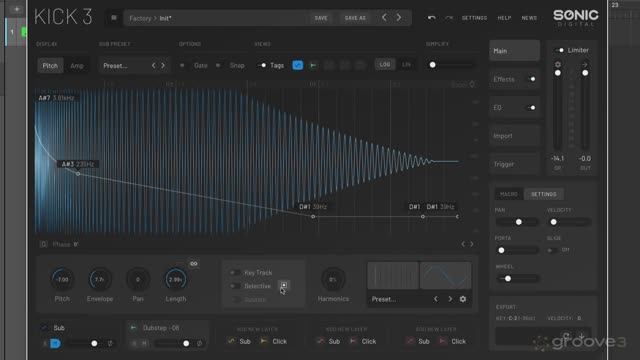Viewport: 640px width, 360px height.
Task: Open the Main section
Action: click(514, 51)
